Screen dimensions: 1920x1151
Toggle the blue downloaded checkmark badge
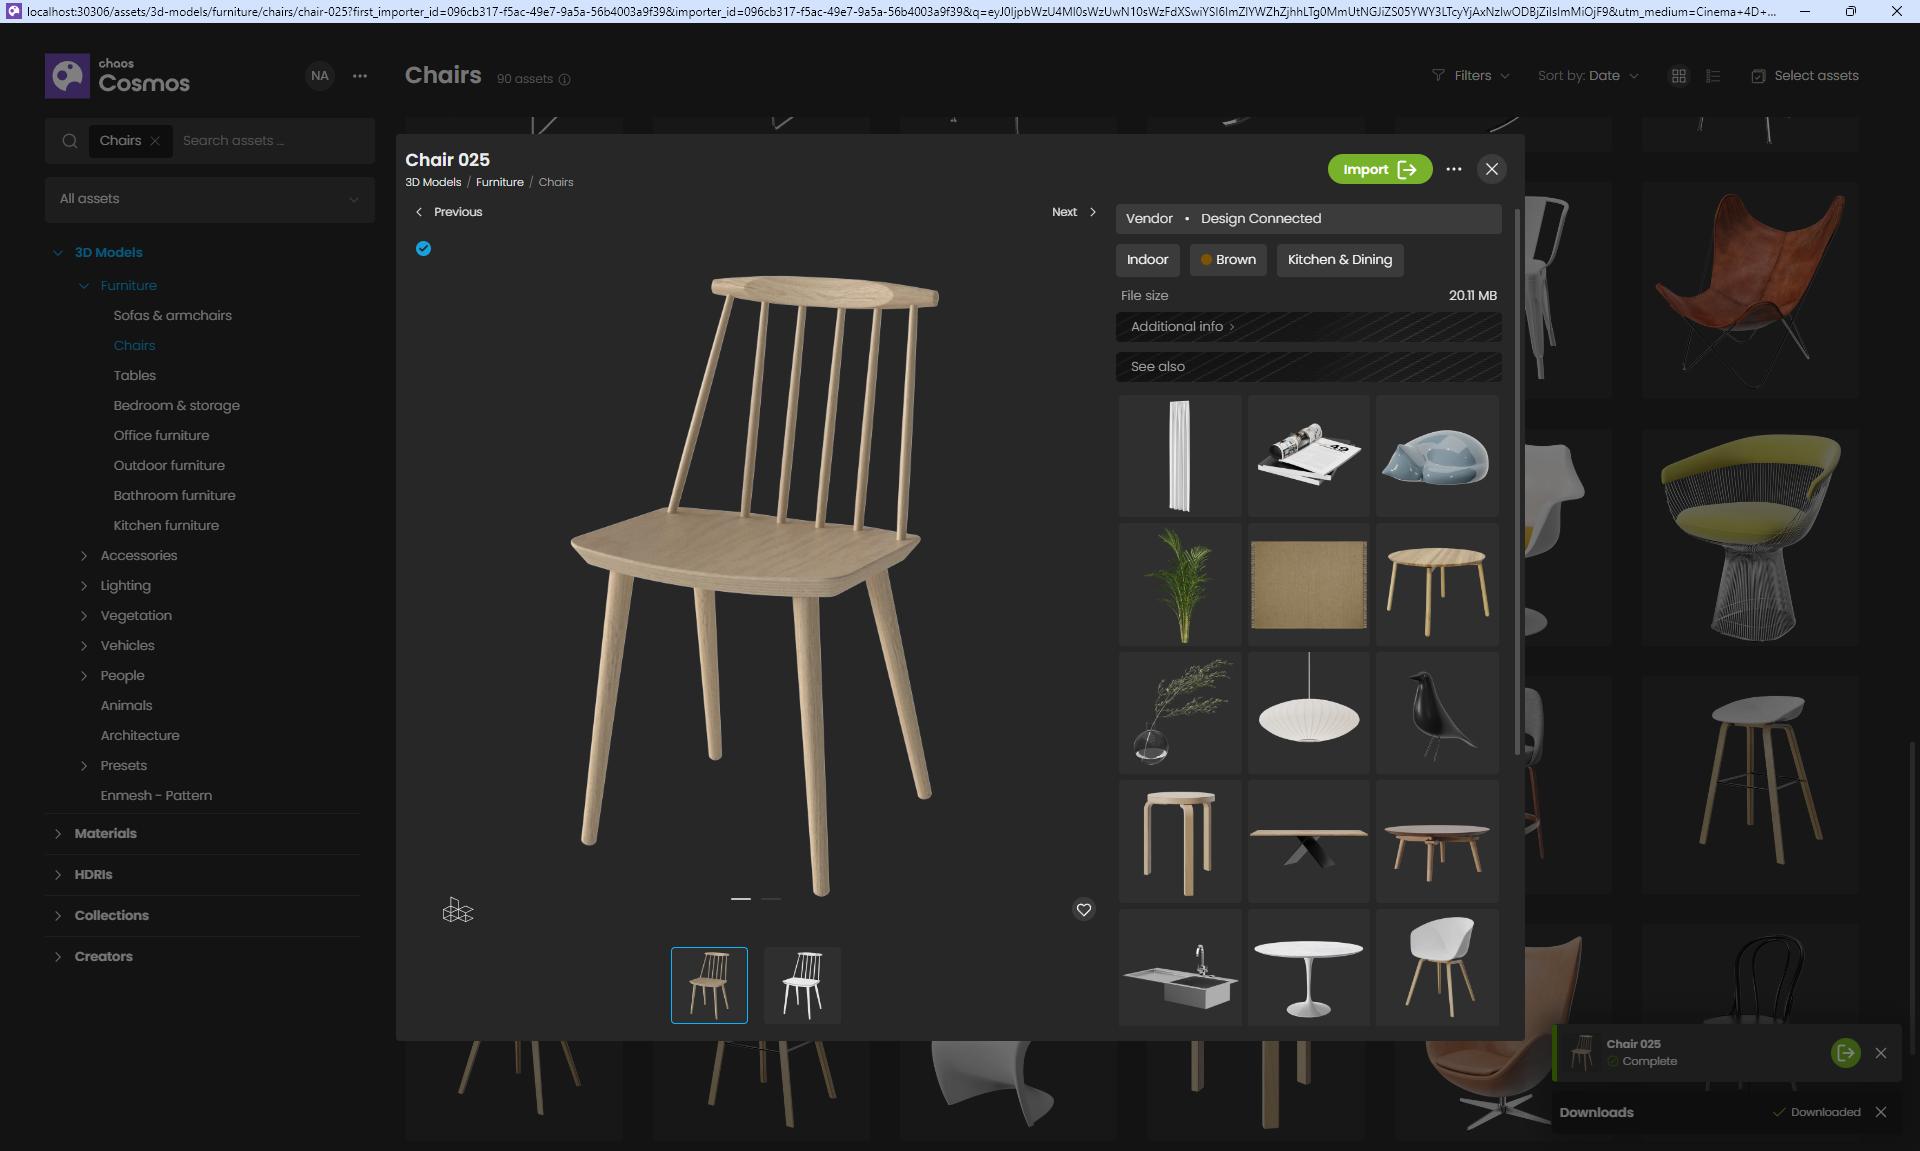(424, 249)
